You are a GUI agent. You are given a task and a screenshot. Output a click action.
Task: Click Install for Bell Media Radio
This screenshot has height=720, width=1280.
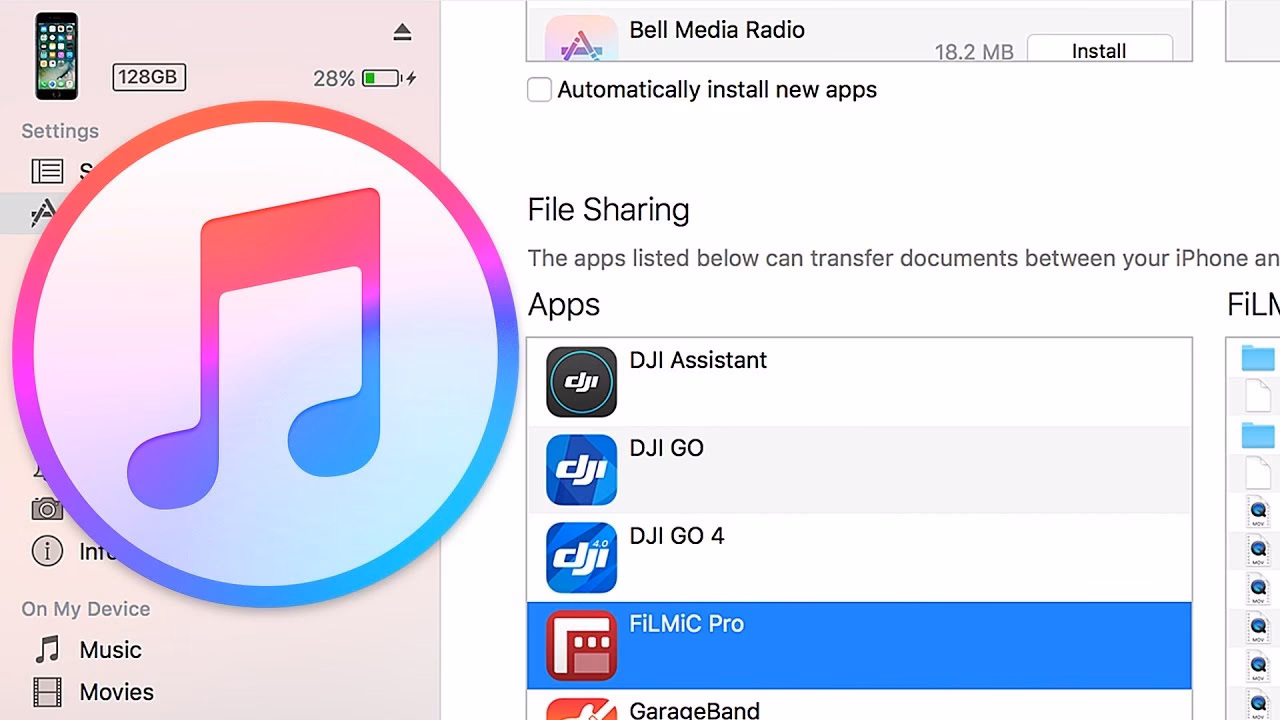(x=1100, y=50)
